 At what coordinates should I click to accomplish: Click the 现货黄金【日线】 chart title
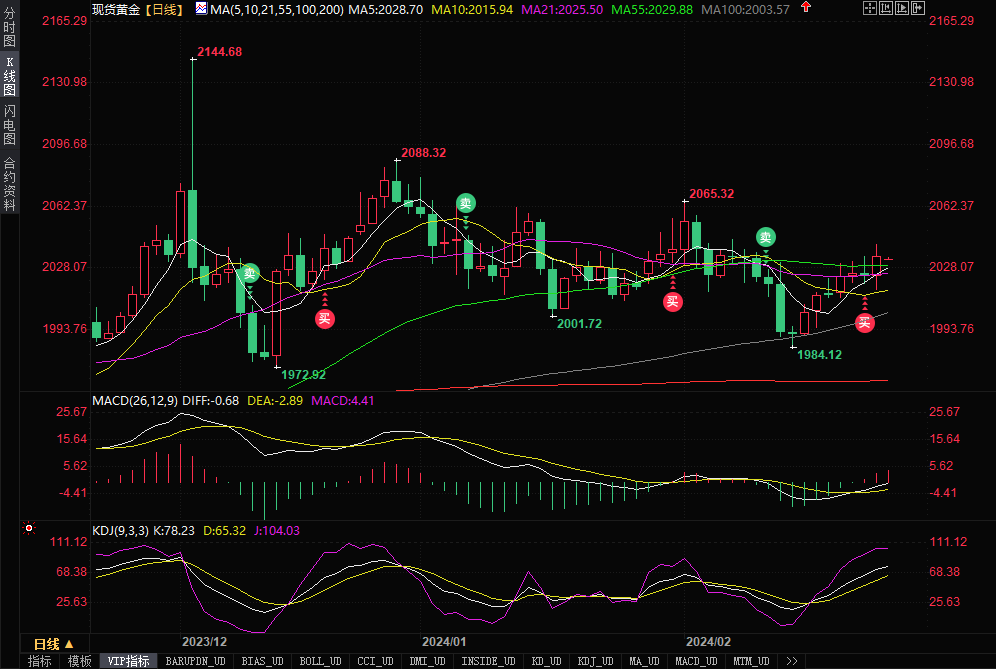click(138, 10)
